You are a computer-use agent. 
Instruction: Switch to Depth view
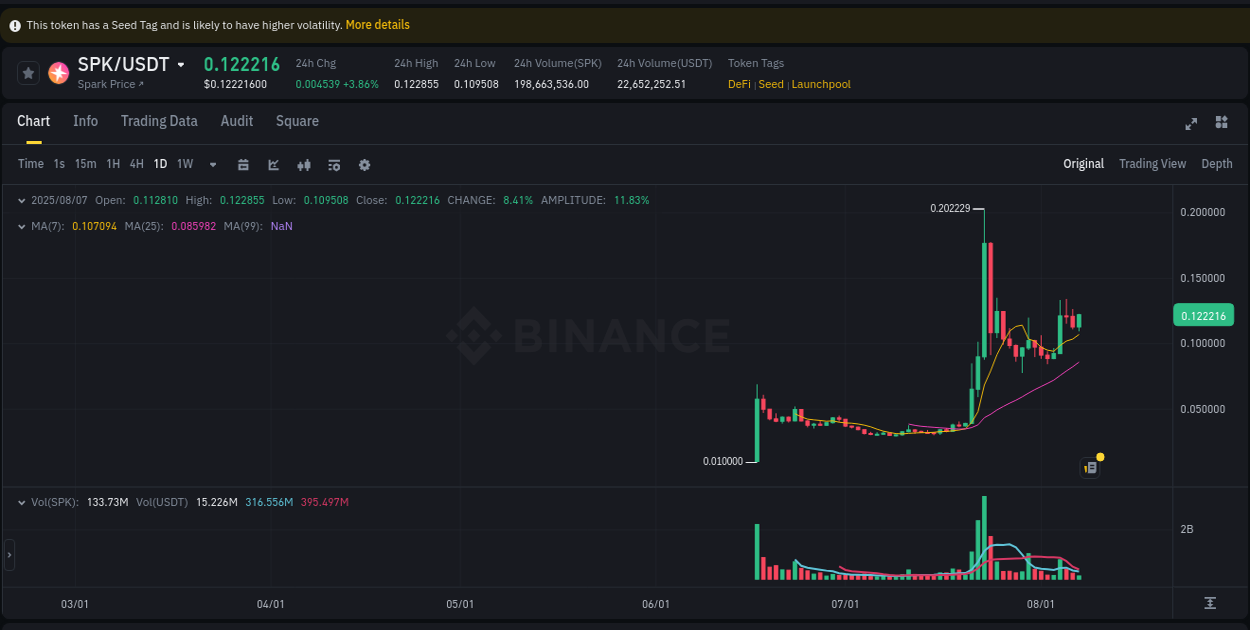click(1217, 163)
